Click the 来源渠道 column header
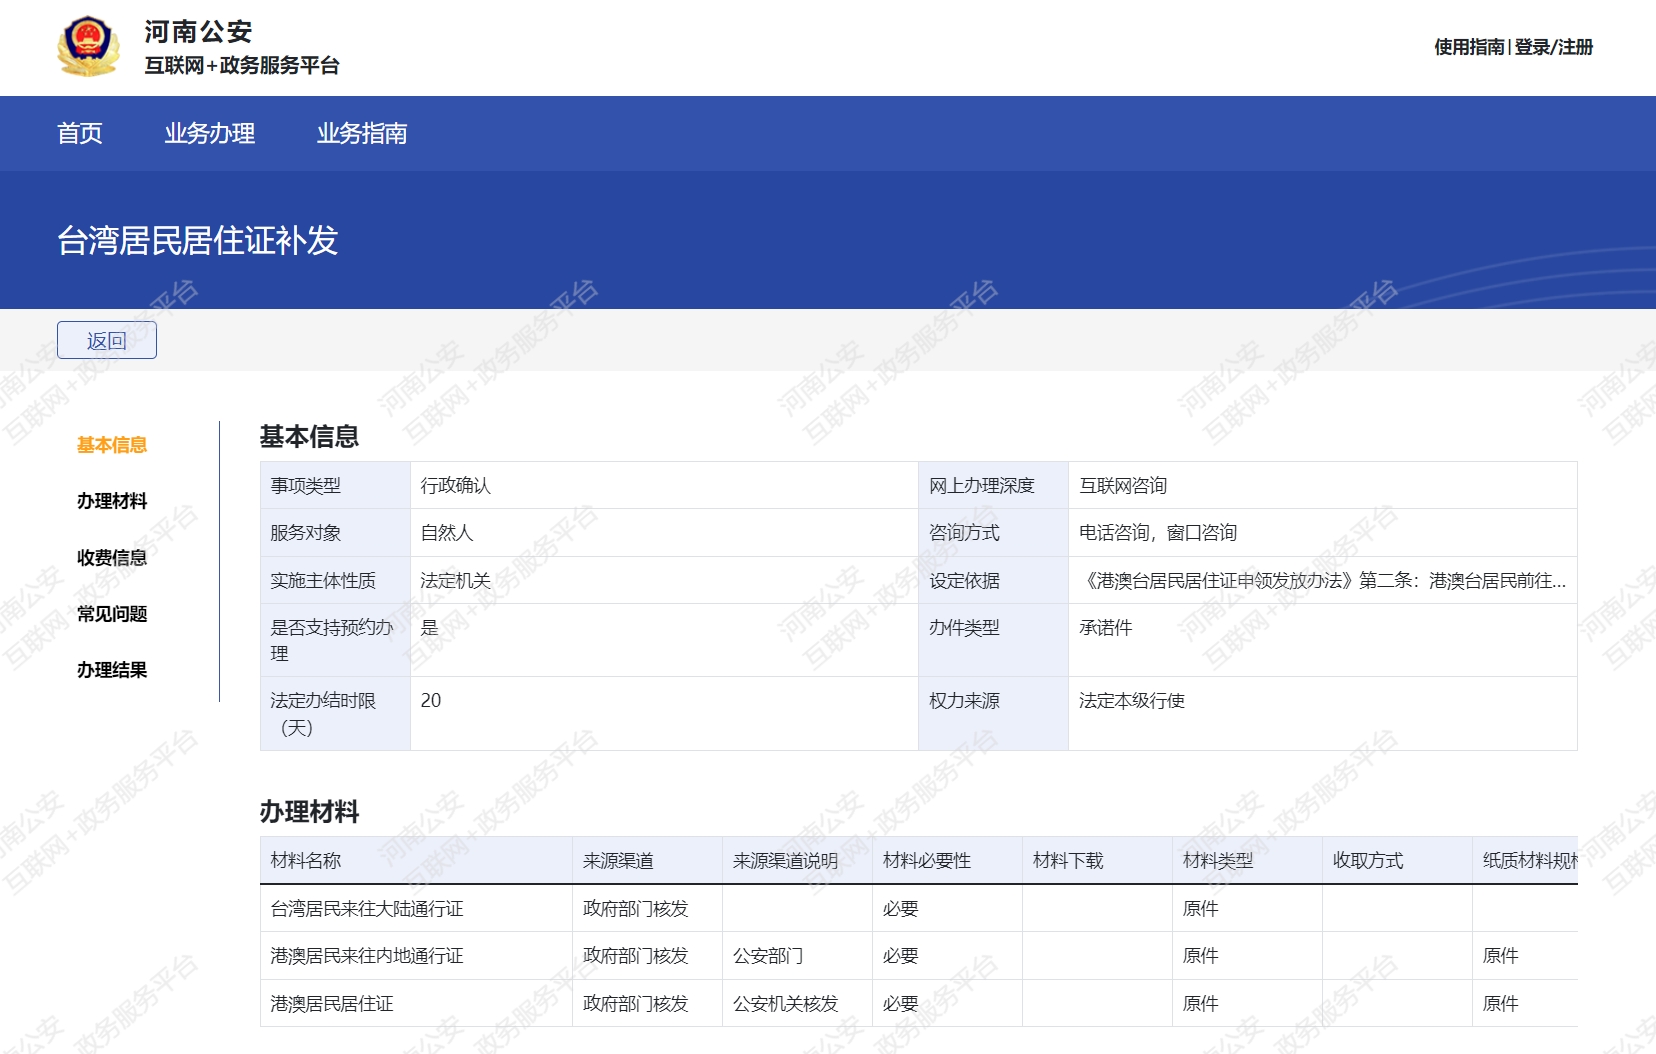Image resolution: width=1656 pixels, height=1054 pixels. [x=618, y=861]
